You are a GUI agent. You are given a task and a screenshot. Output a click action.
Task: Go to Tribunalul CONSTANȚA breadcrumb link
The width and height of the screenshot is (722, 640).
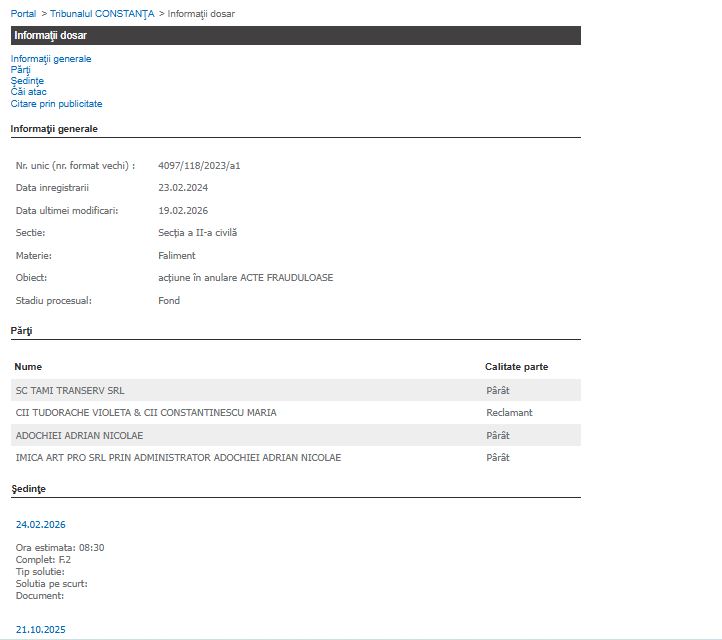(102, 14)
